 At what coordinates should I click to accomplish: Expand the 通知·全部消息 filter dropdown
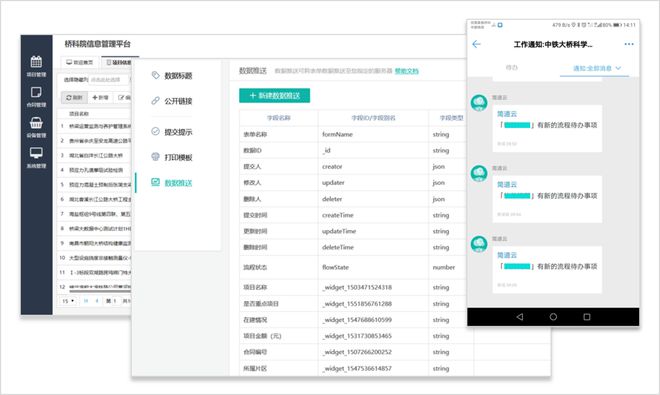[596, 68]
